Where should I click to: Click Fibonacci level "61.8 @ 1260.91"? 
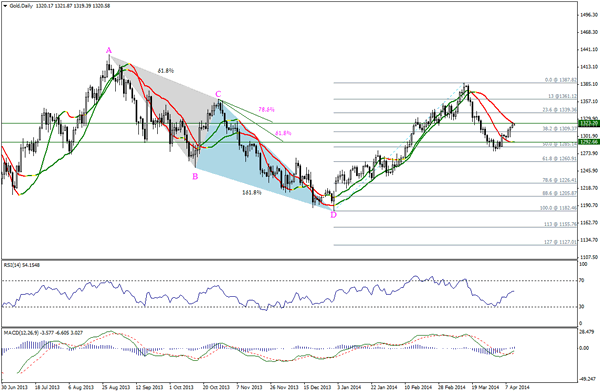click(x=559, y=158)
